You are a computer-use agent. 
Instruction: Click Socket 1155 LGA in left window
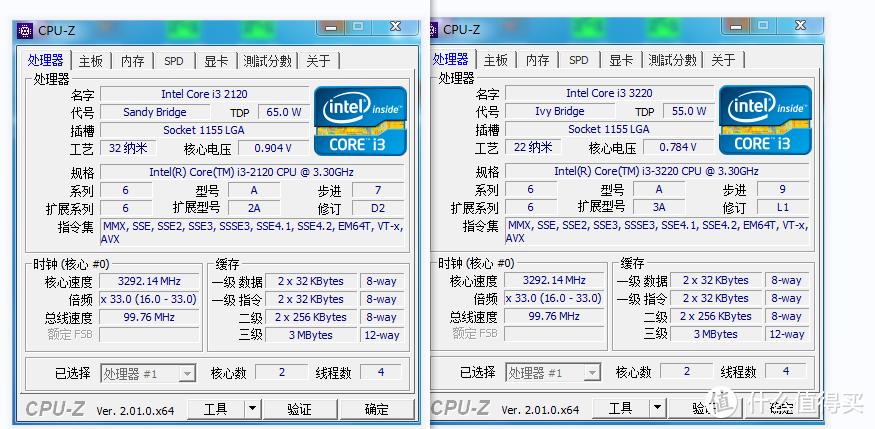204,131
